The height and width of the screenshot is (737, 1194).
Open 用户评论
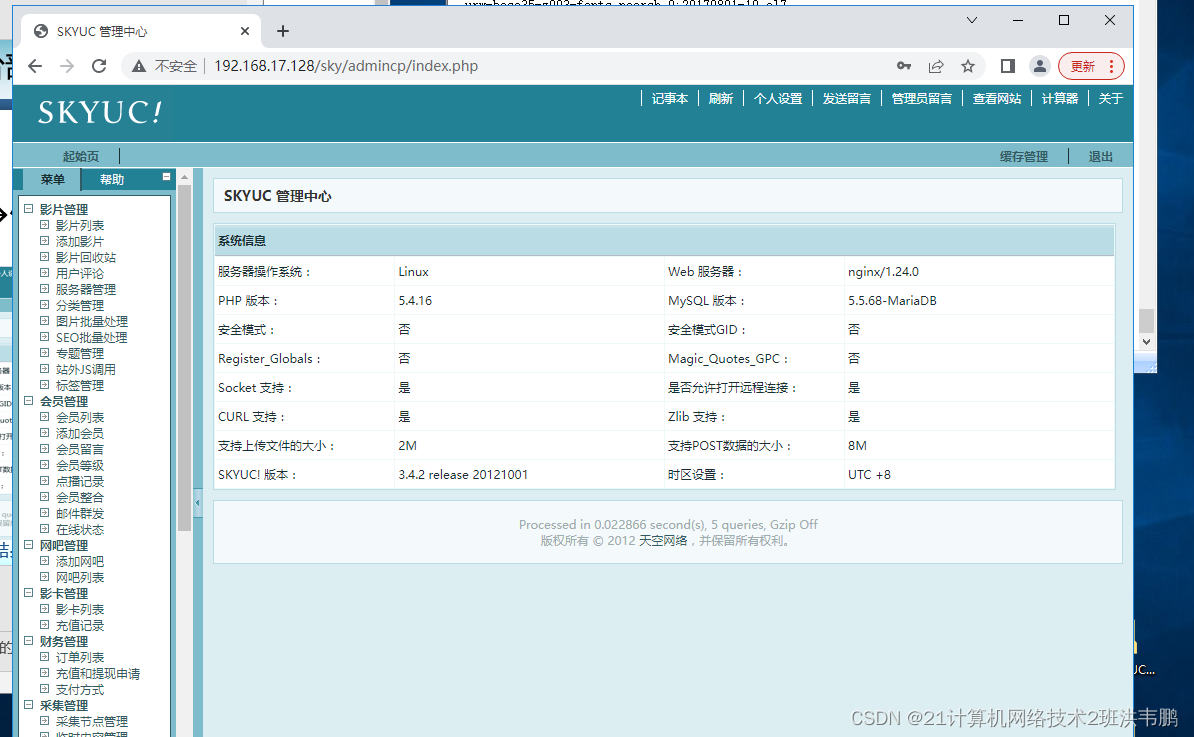tap(80, 273)
